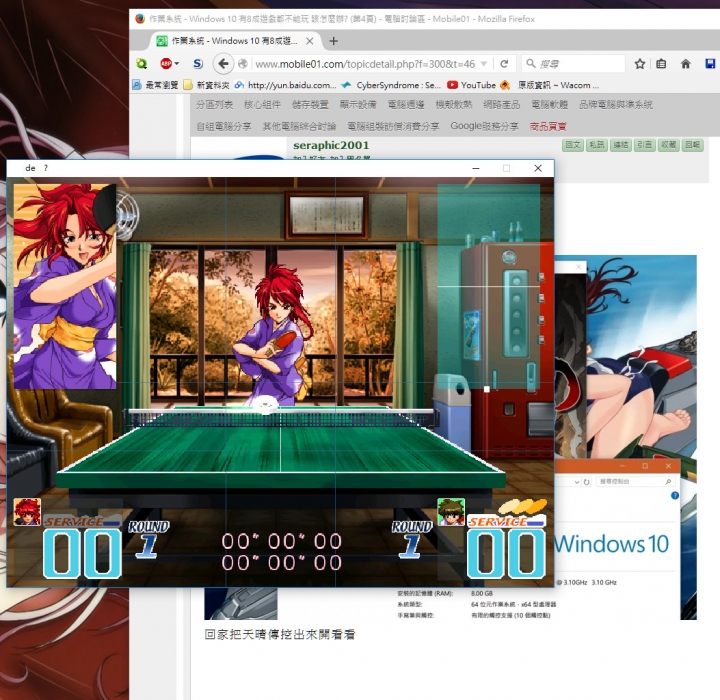Open the Google服務分享 sub-forum link

[x=484, y=126]
